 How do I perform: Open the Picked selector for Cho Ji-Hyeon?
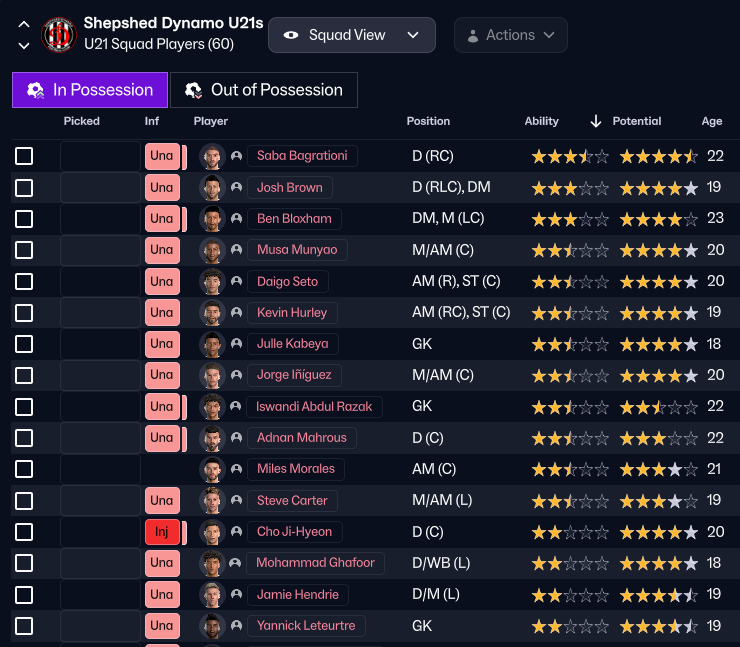tap(100, 532)
